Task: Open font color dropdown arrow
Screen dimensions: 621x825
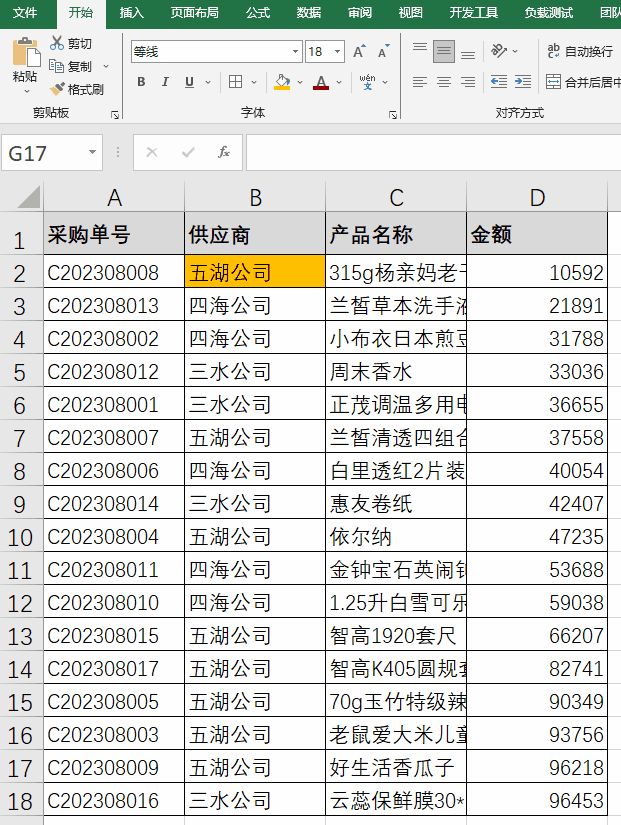Action: point(339,82)
